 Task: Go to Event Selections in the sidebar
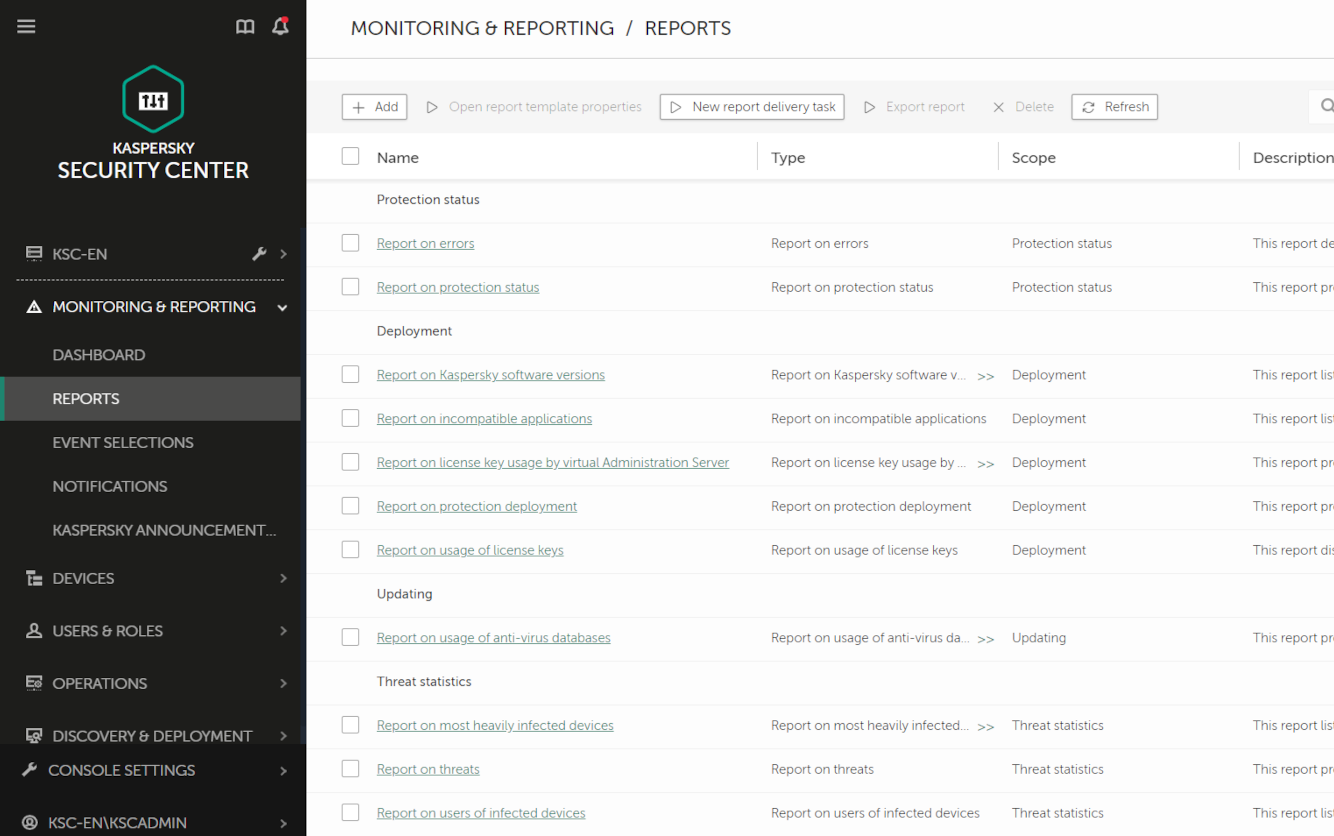[x=123, y=442]
